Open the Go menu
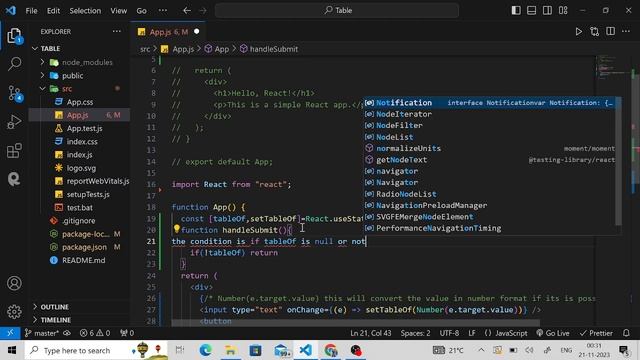 coord(141,11)
